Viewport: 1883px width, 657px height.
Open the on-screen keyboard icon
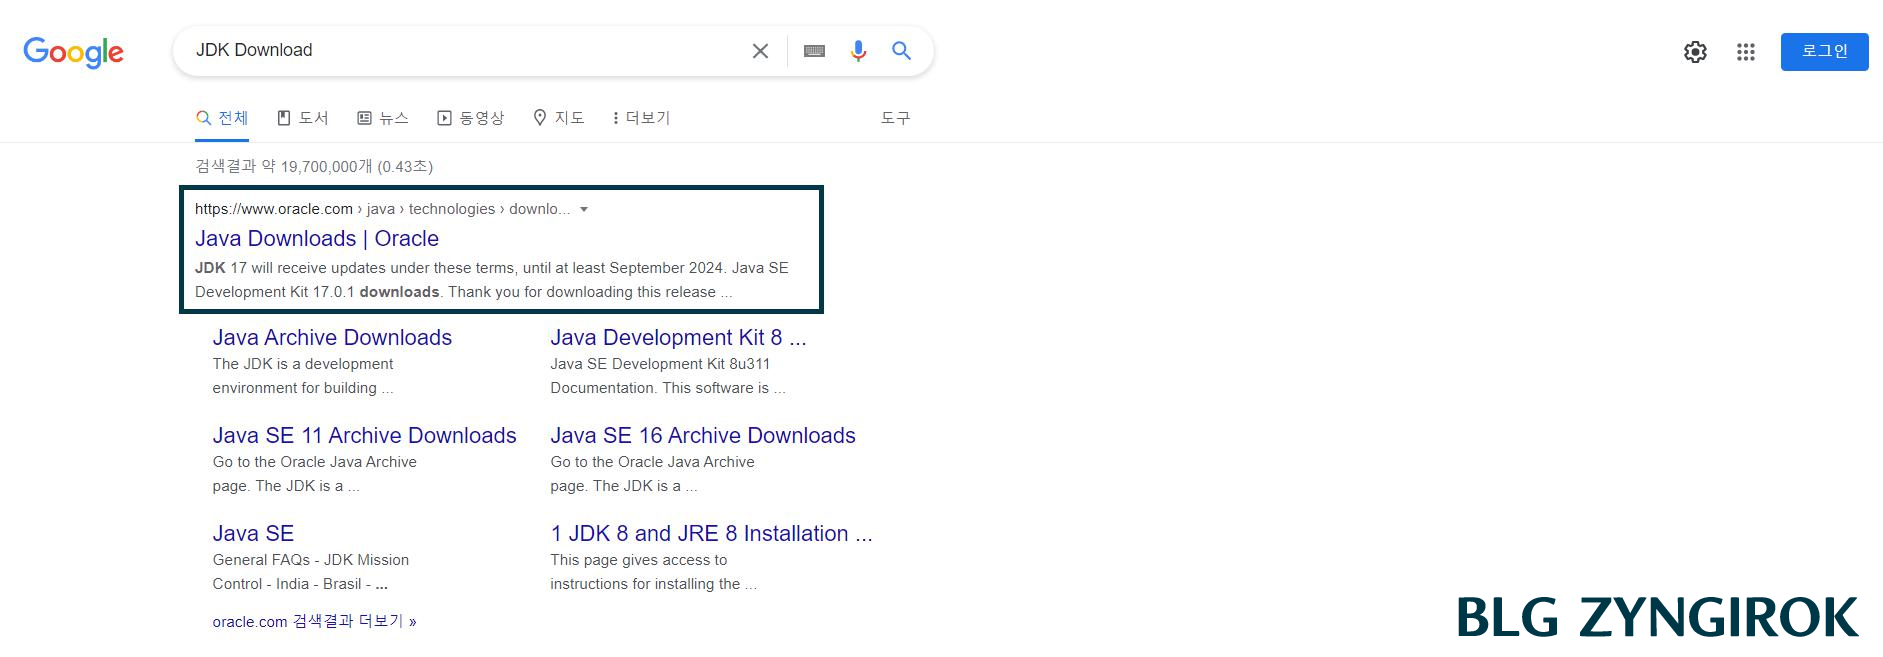click(x=814, y=51)
